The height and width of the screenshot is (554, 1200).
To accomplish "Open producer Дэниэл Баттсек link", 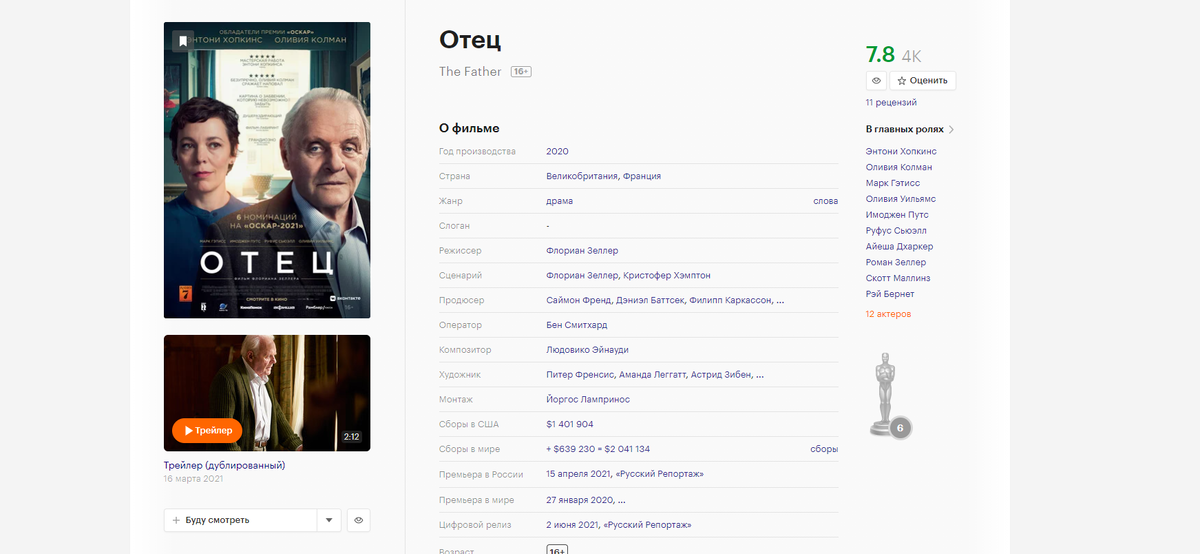I will tap(651, 300).
